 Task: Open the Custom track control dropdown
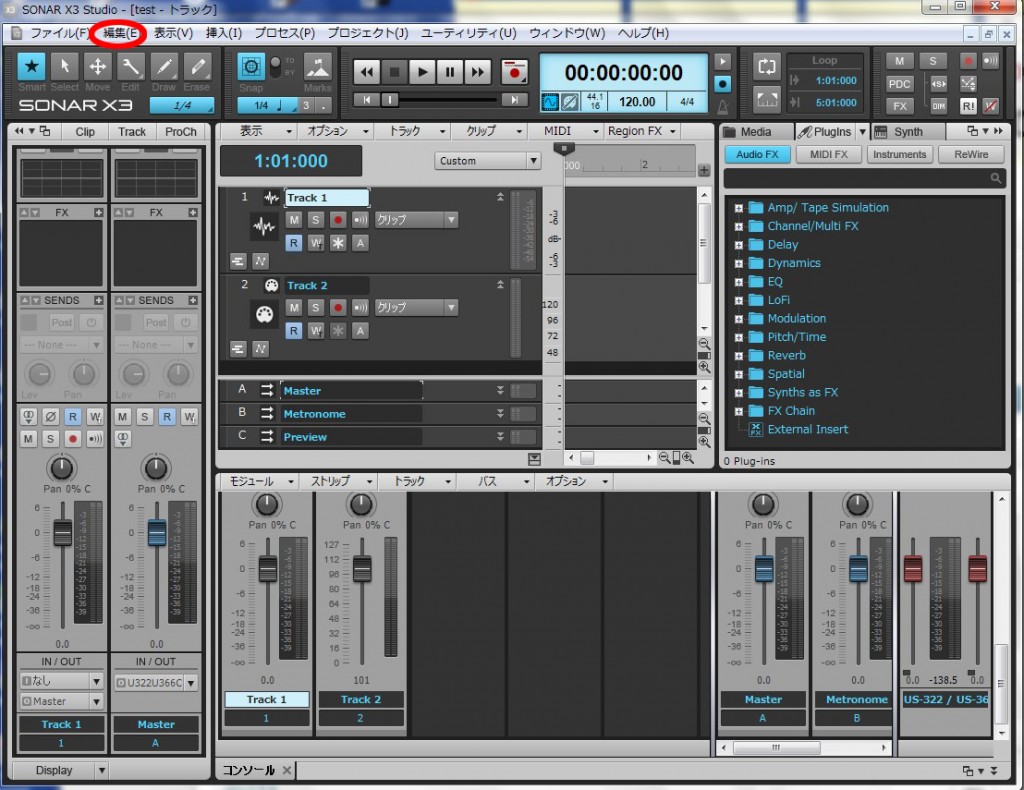(487, 161)
